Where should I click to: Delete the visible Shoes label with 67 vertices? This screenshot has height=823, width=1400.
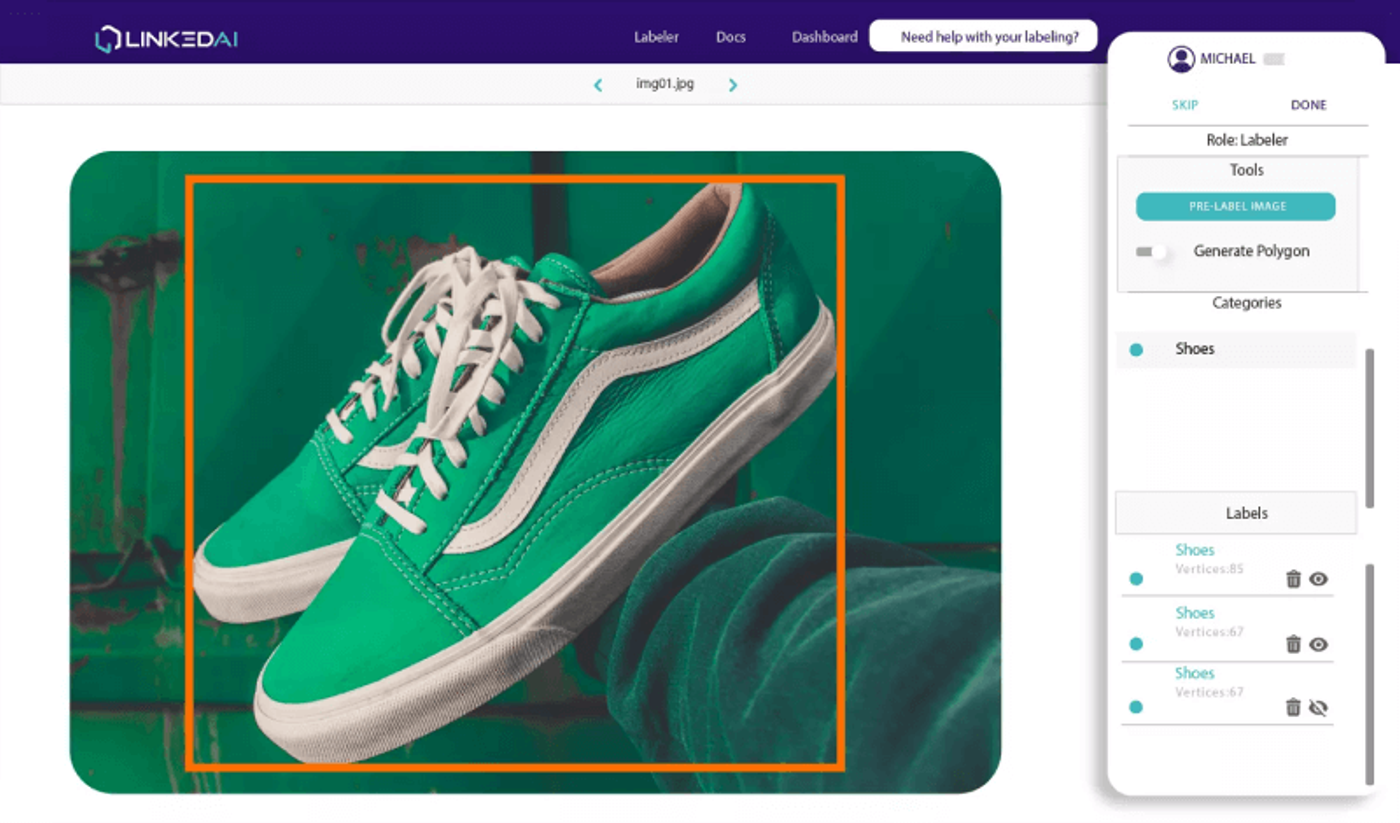pos(1293,644)
